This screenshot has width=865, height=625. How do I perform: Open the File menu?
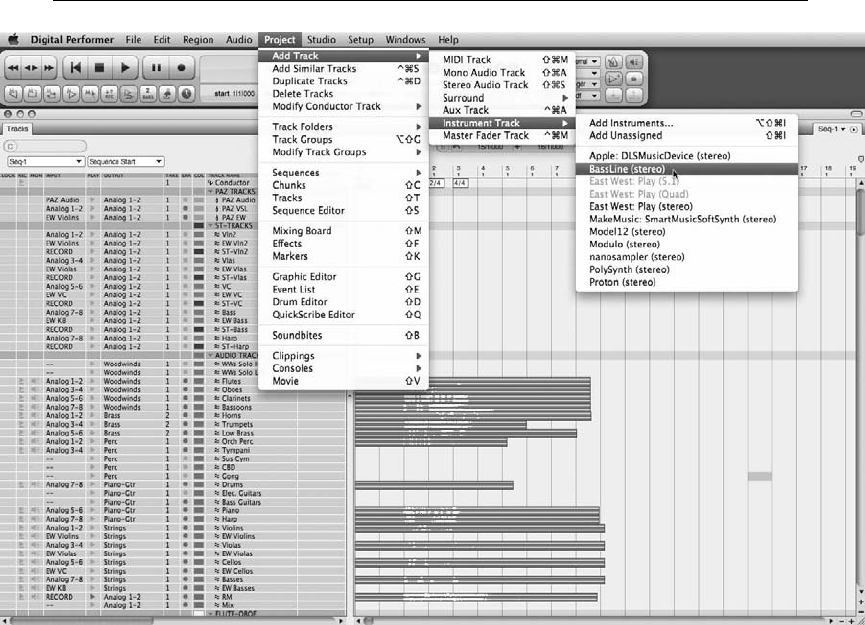(133, 40)
